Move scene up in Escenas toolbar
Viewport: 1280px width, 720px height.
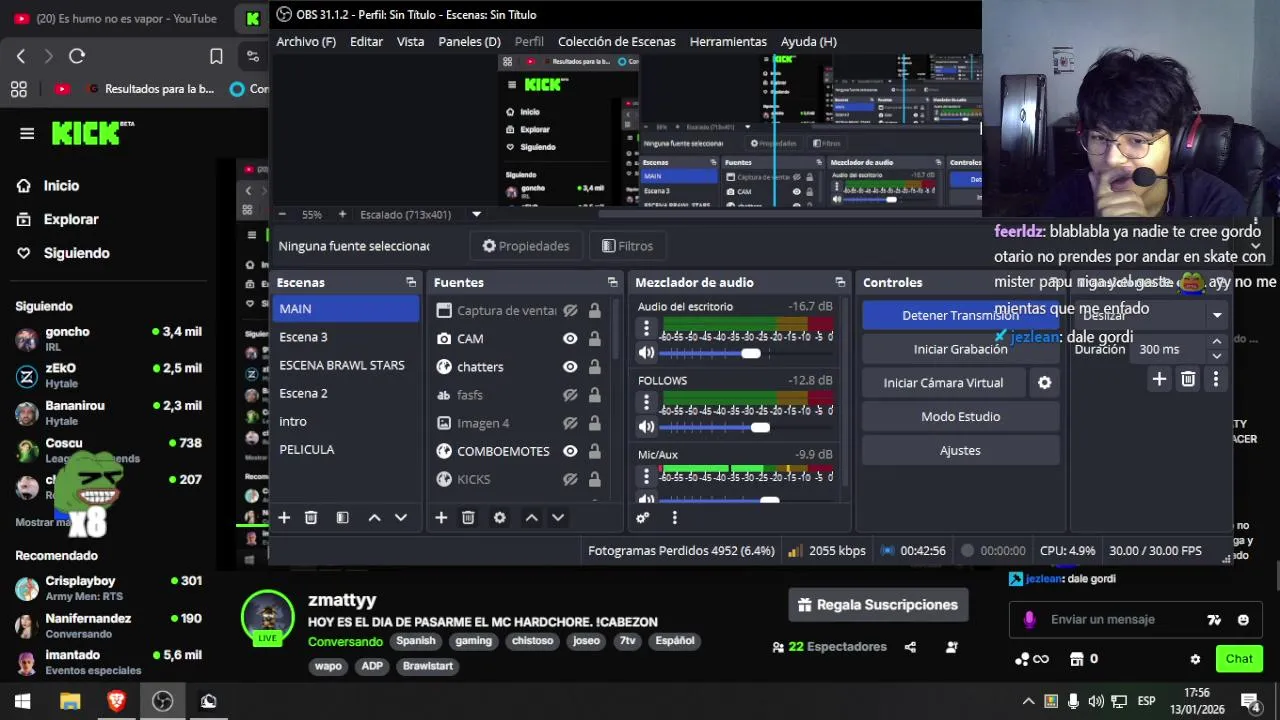(374, 517)
